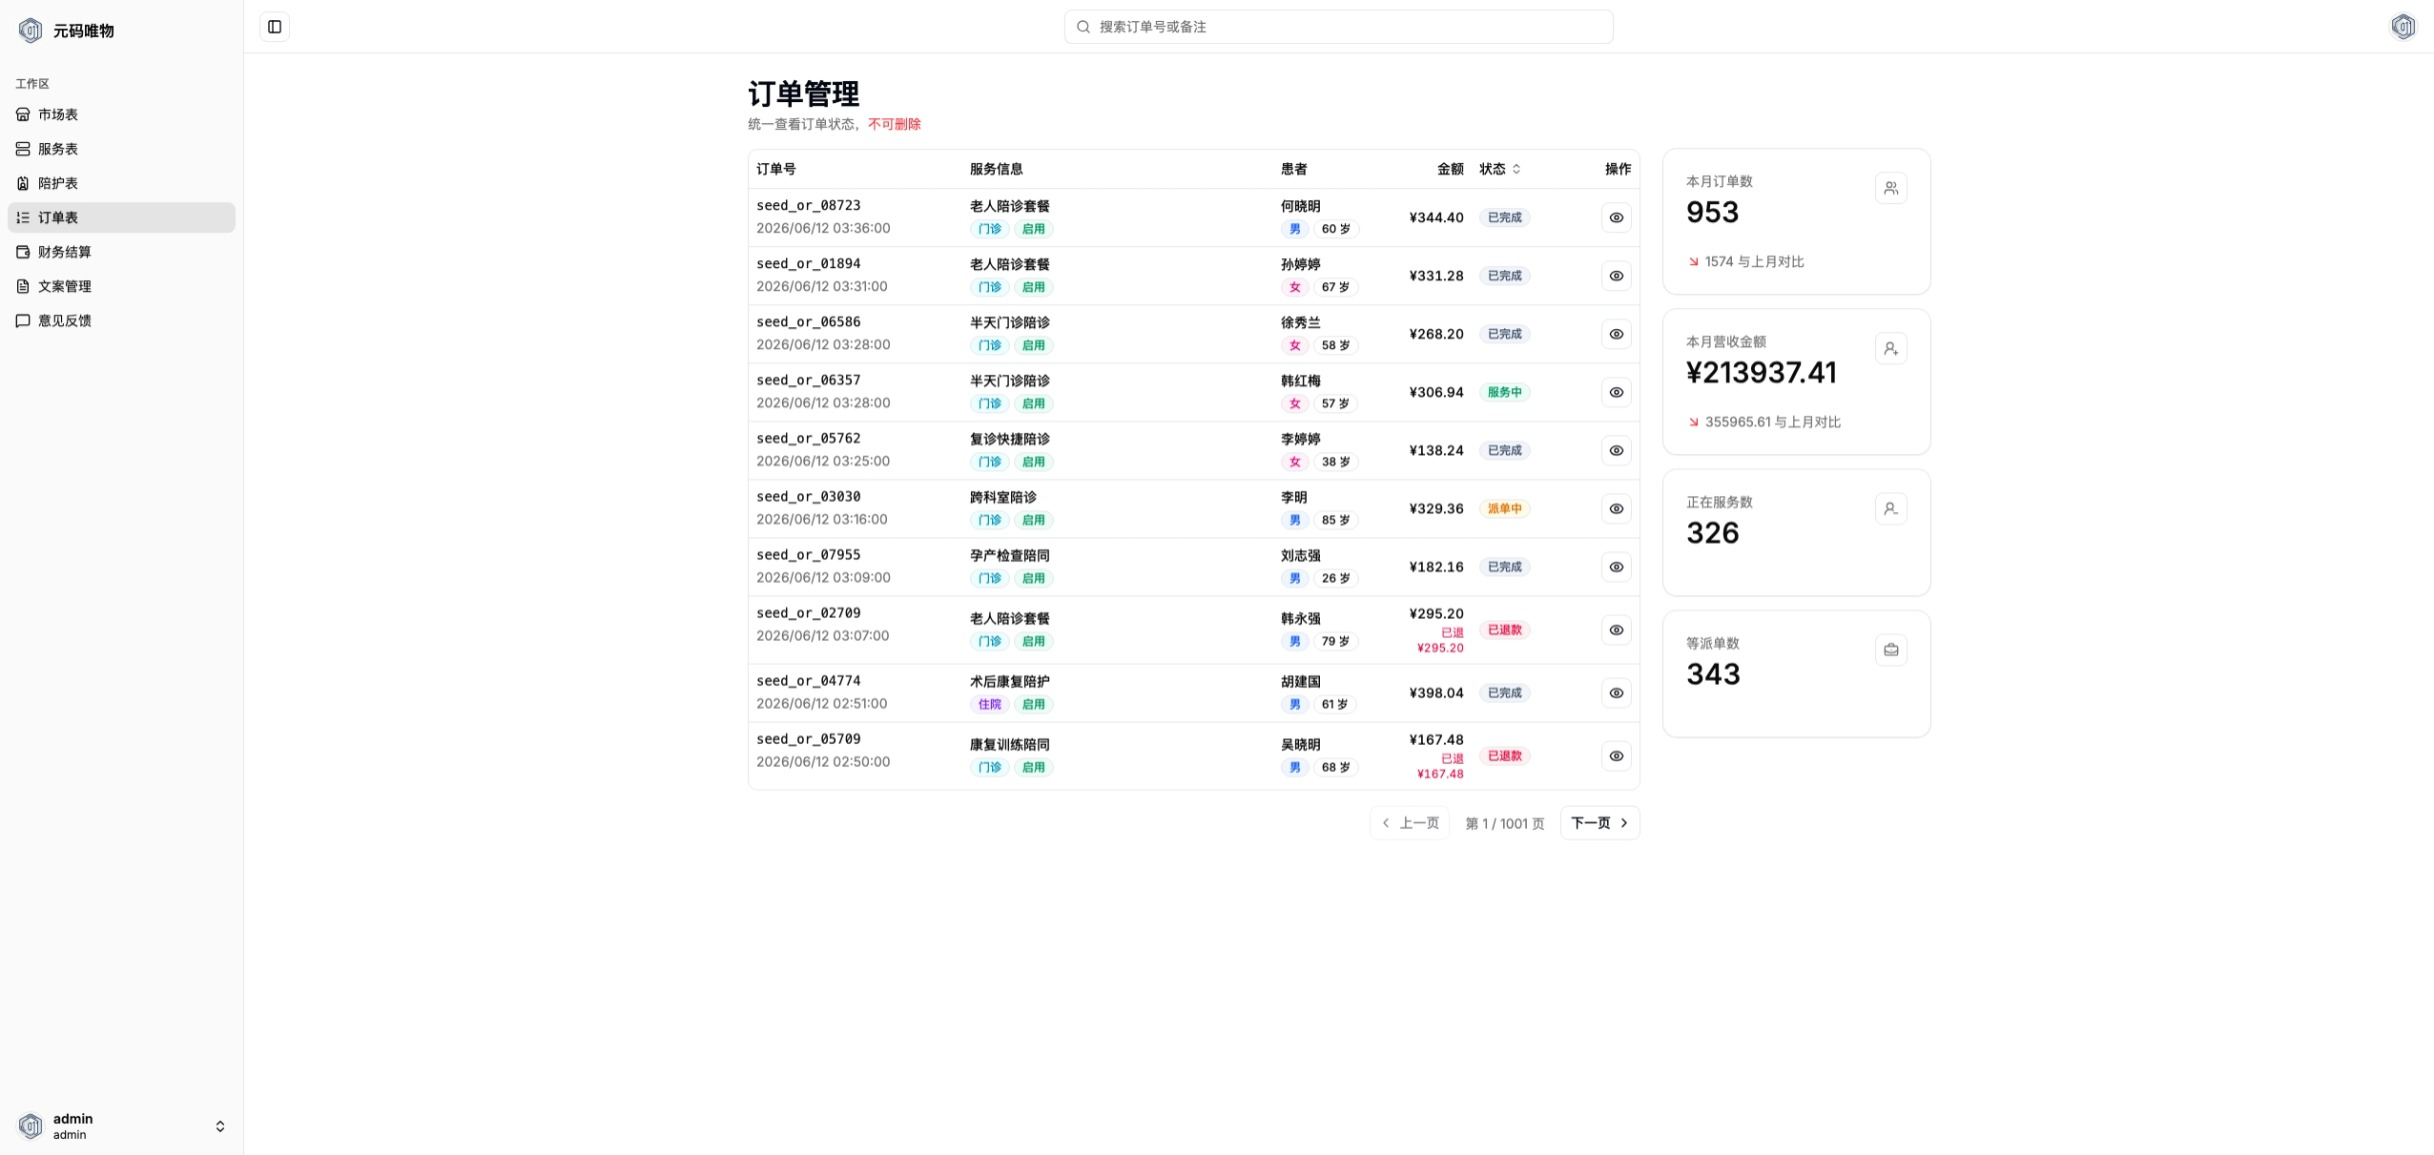Click the 上一页 previous page button
The image size is (2434, 1155).
[x=1409, y=823]
